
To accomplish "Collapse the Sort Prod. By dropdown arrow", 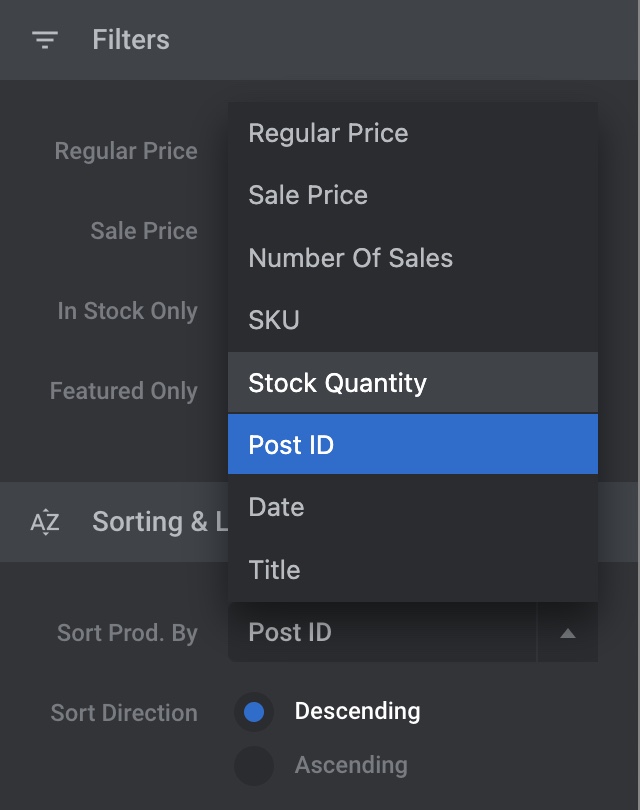I will point(567,633).
